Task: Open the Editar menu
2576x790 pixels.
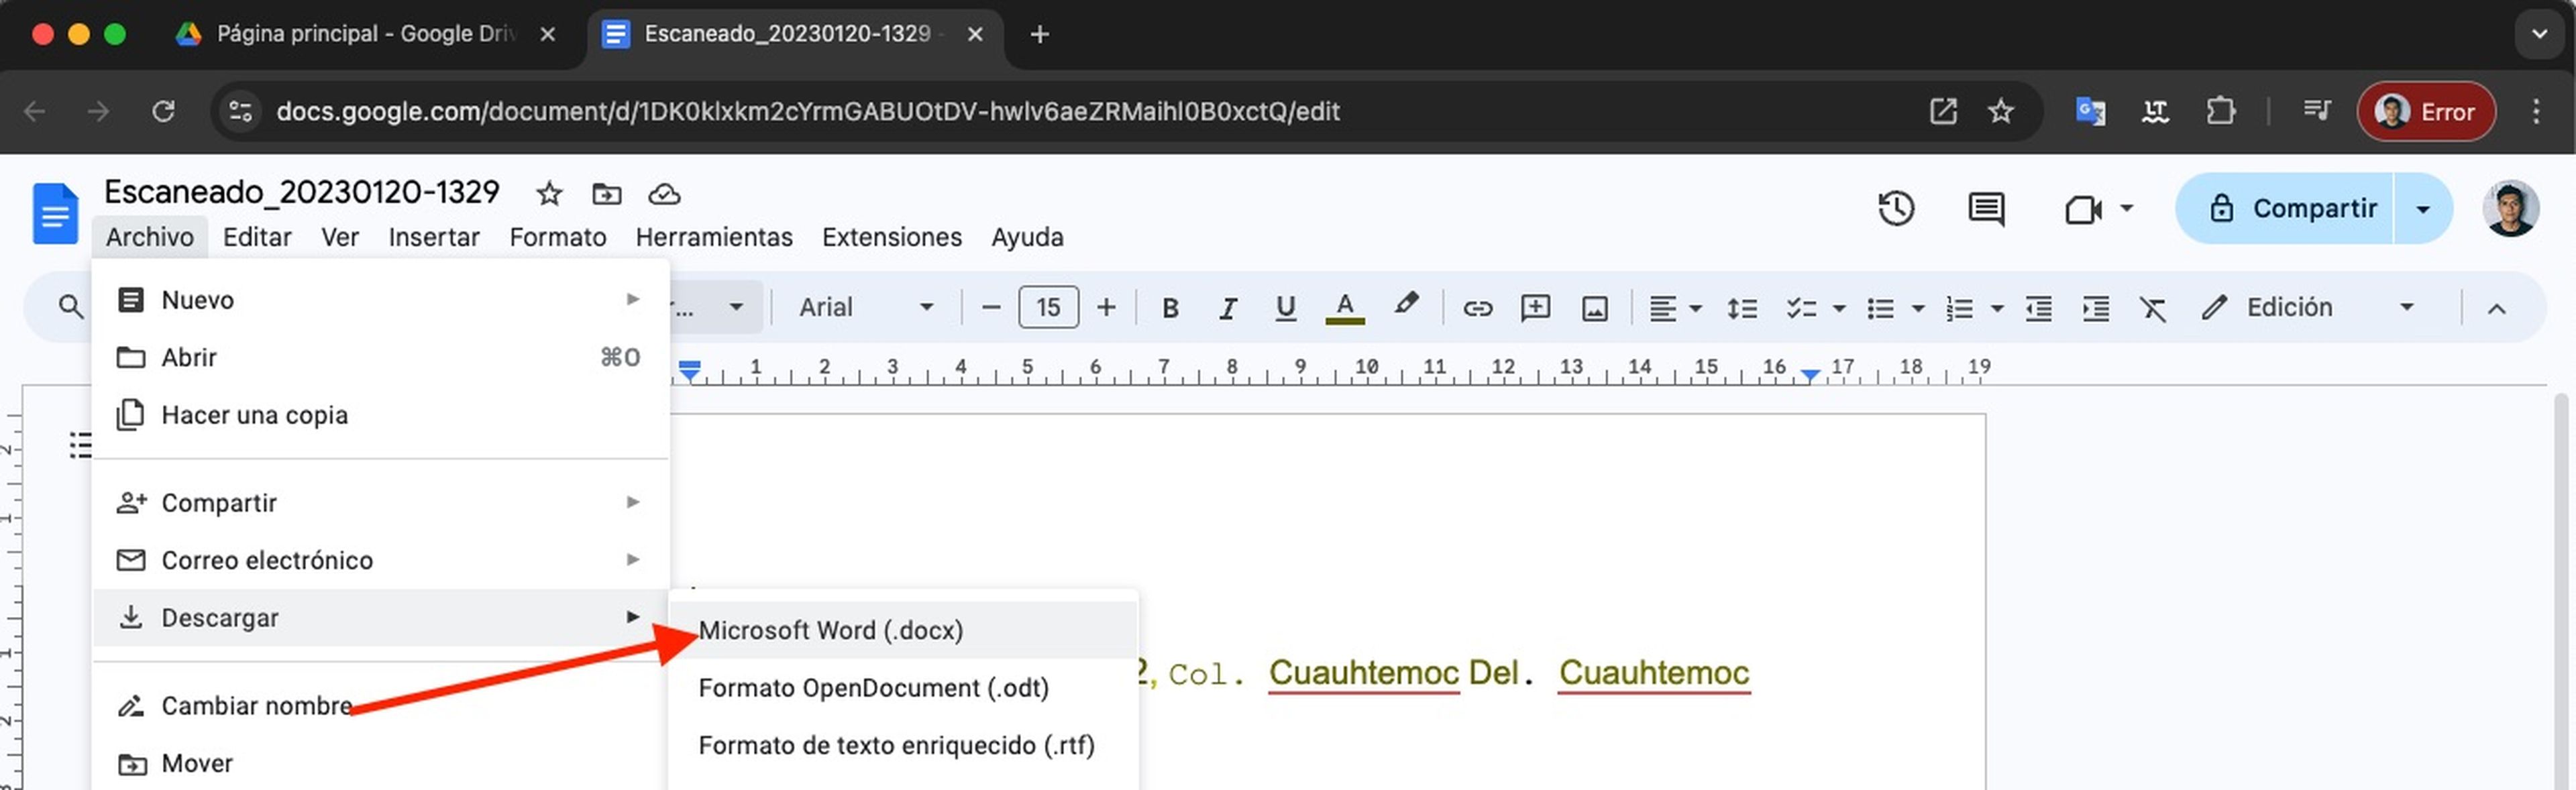Action: 257,237
